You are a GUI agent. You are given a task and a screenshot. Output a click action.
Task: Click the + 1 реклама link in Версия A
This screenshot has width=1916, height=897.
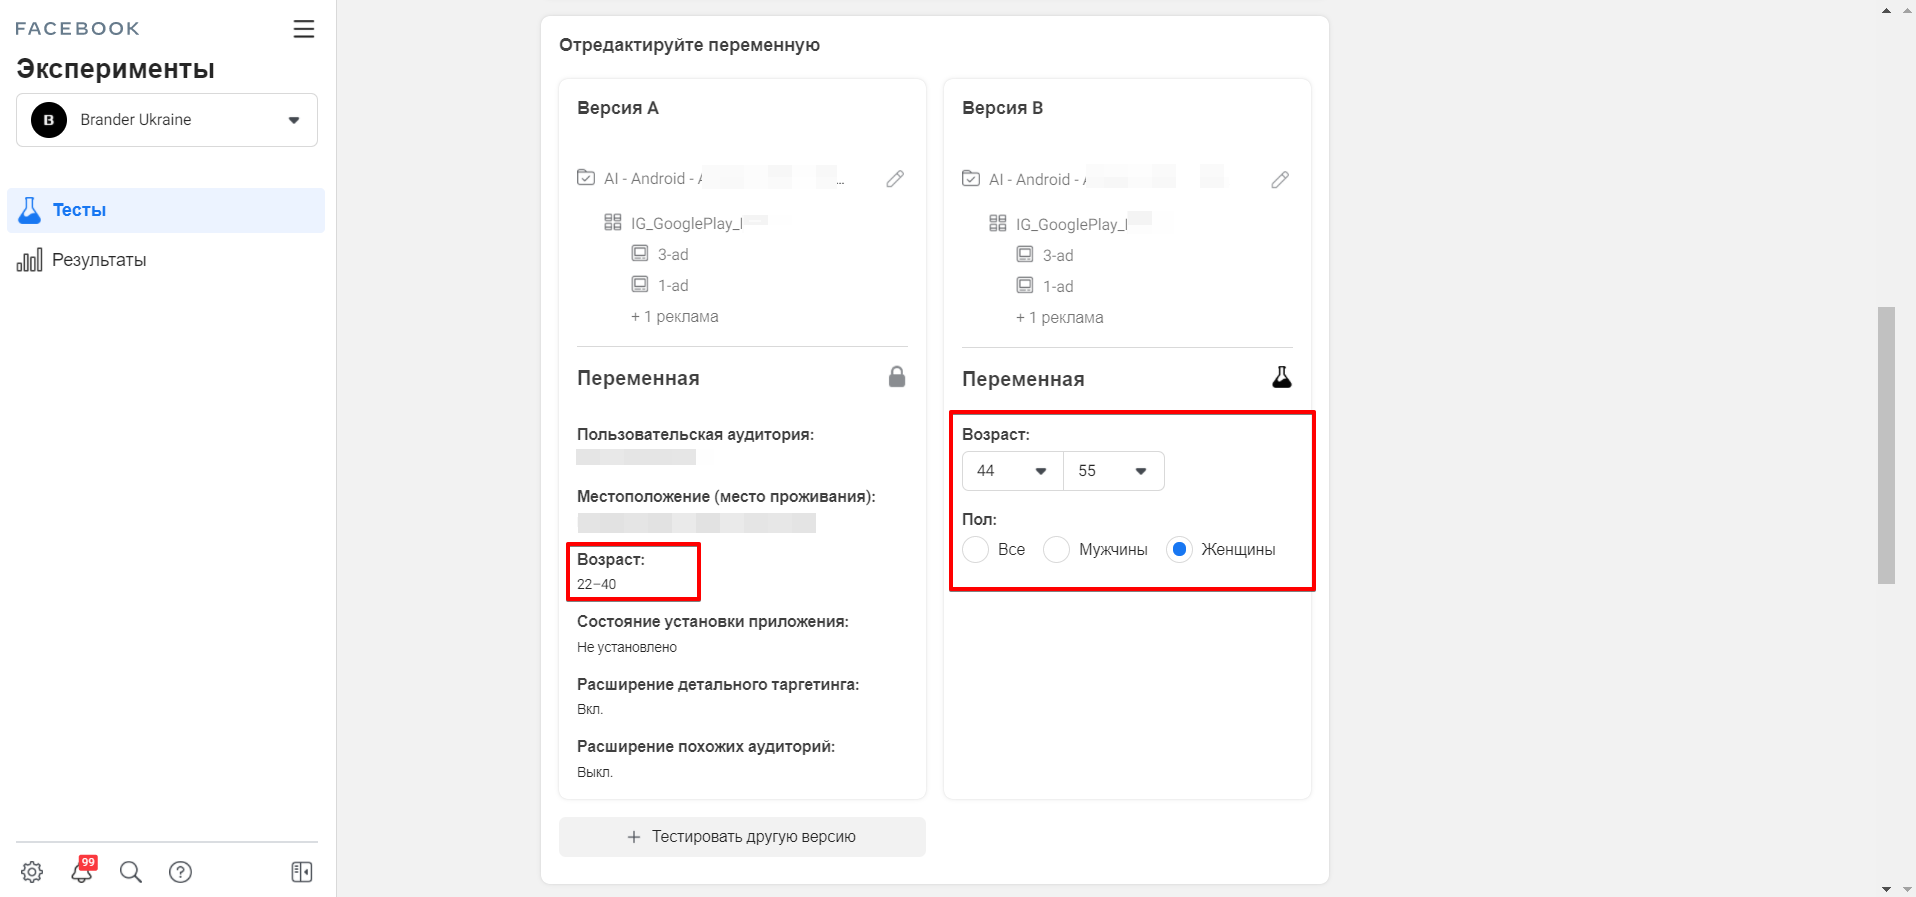(x=675, y=317)
